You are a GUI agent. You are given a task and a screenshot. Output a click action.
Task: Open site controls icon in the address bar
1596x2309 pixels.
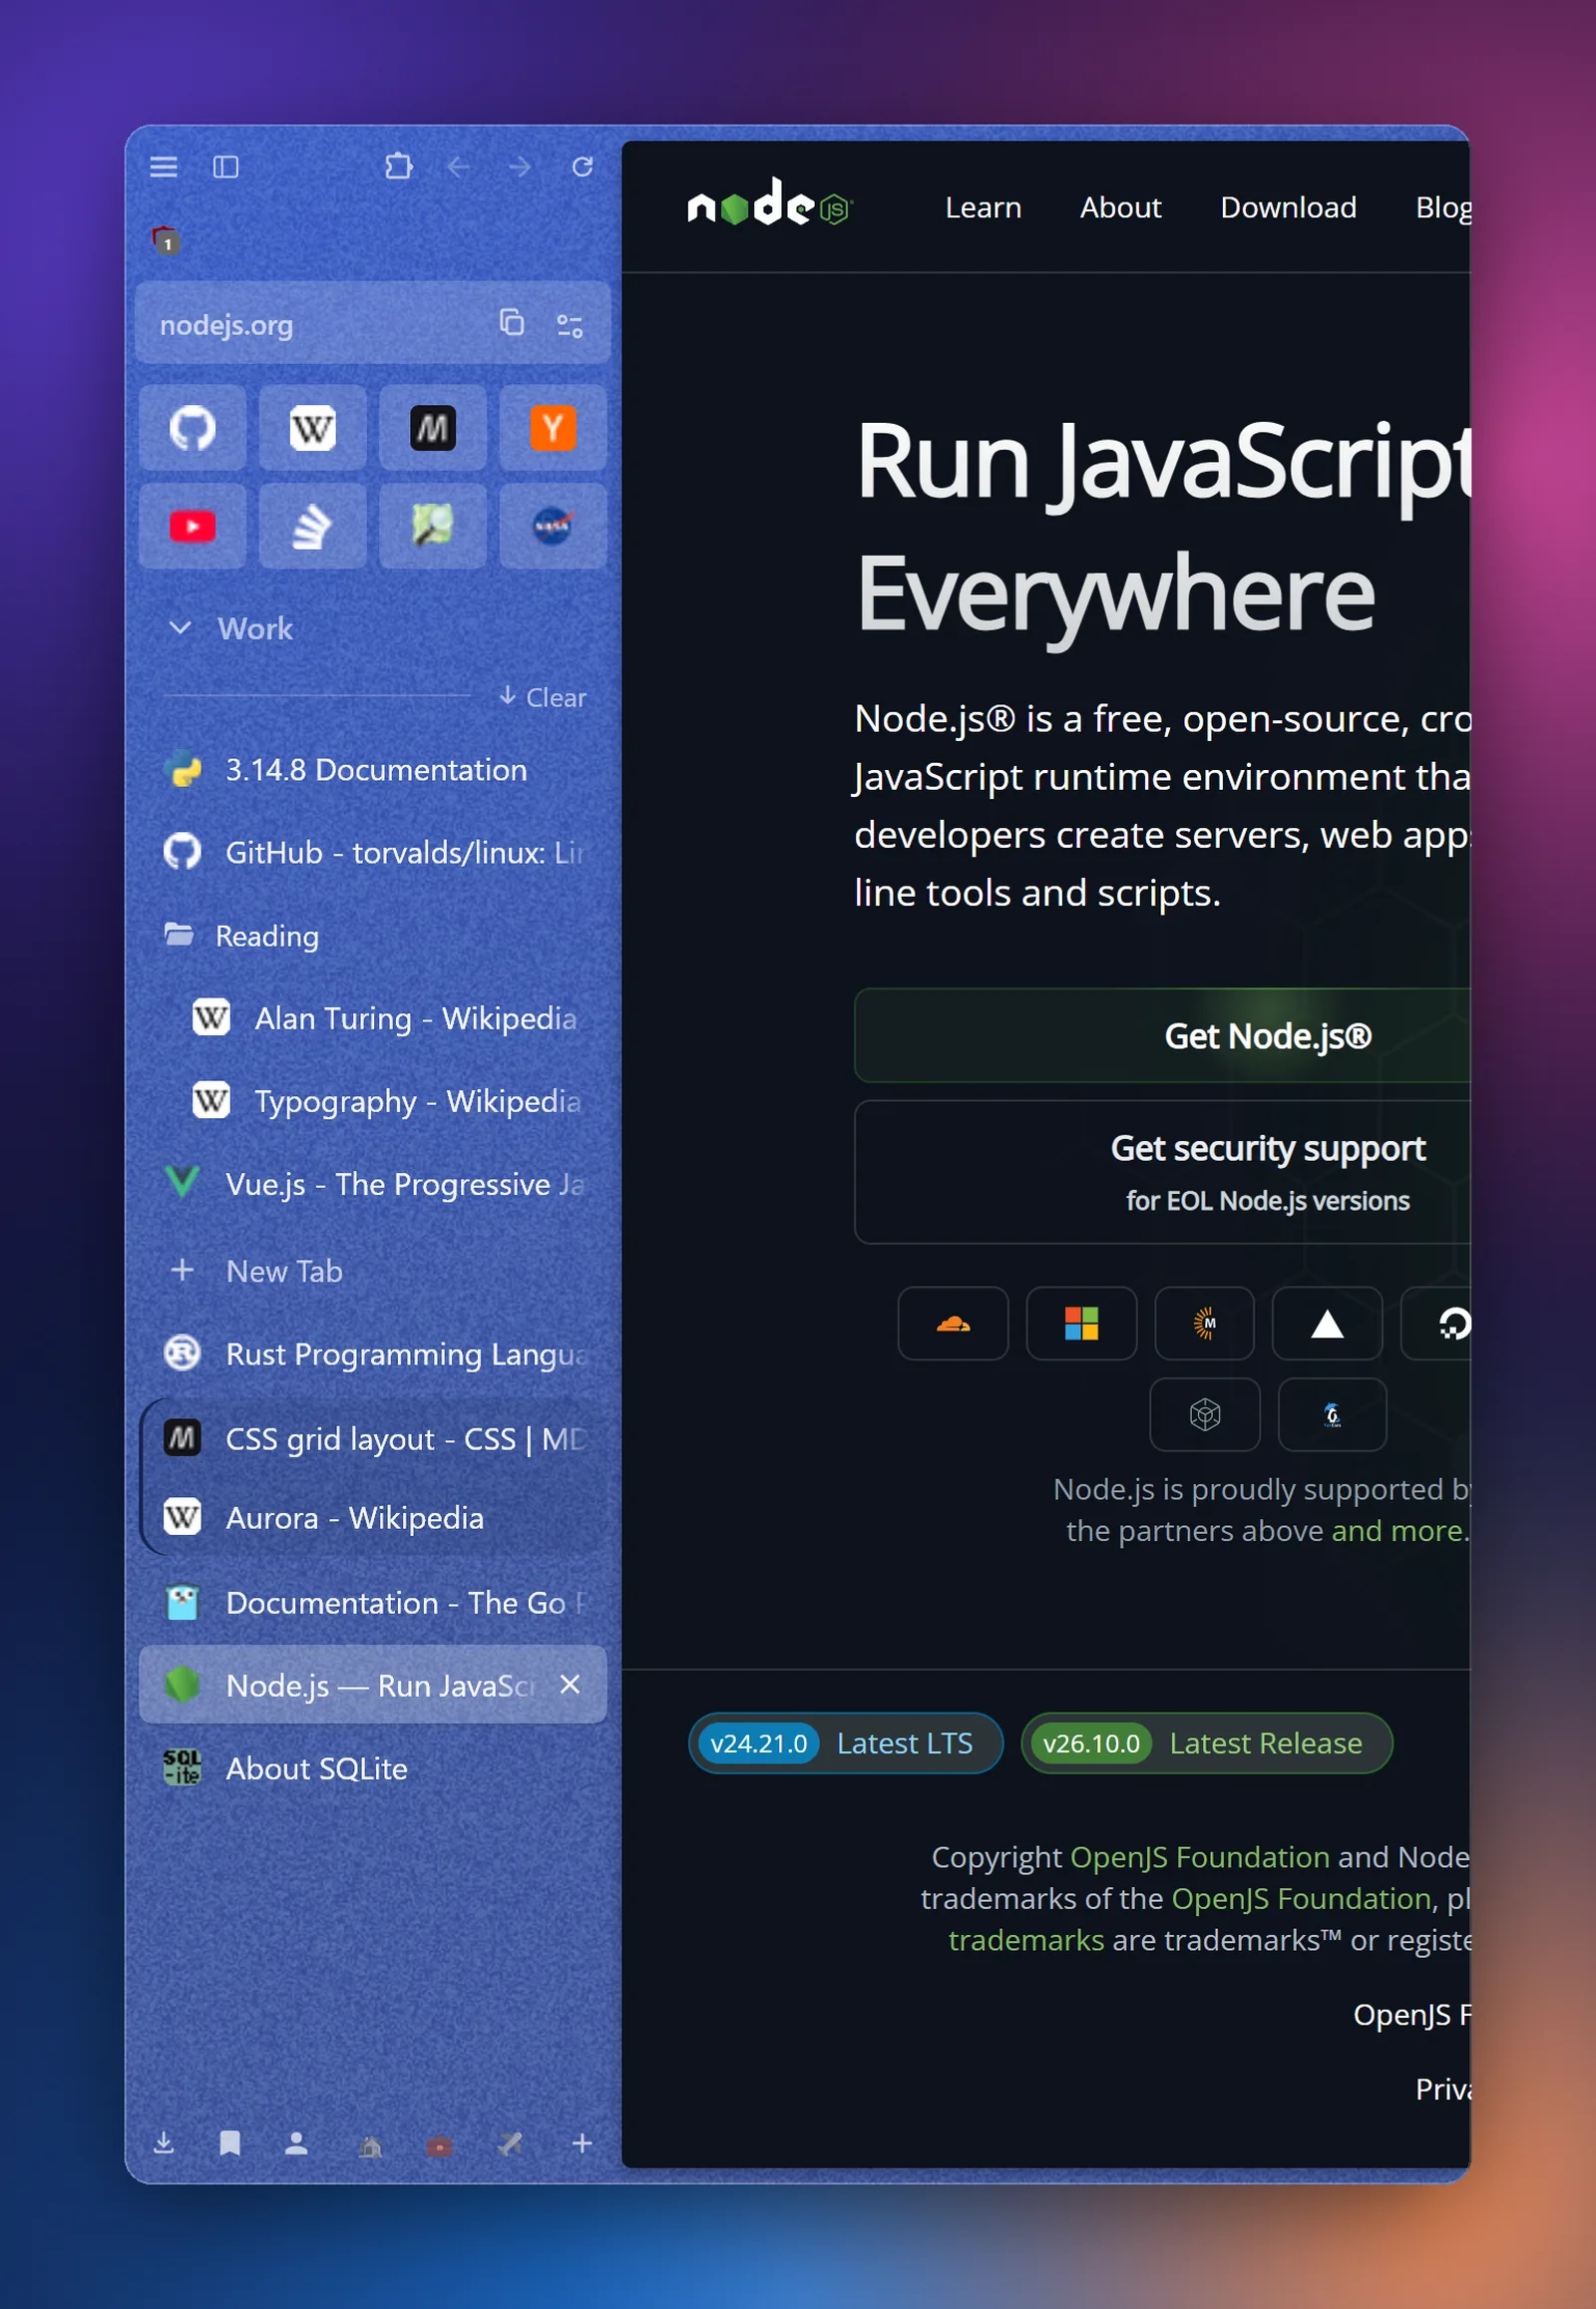click(x=570, y=325)
